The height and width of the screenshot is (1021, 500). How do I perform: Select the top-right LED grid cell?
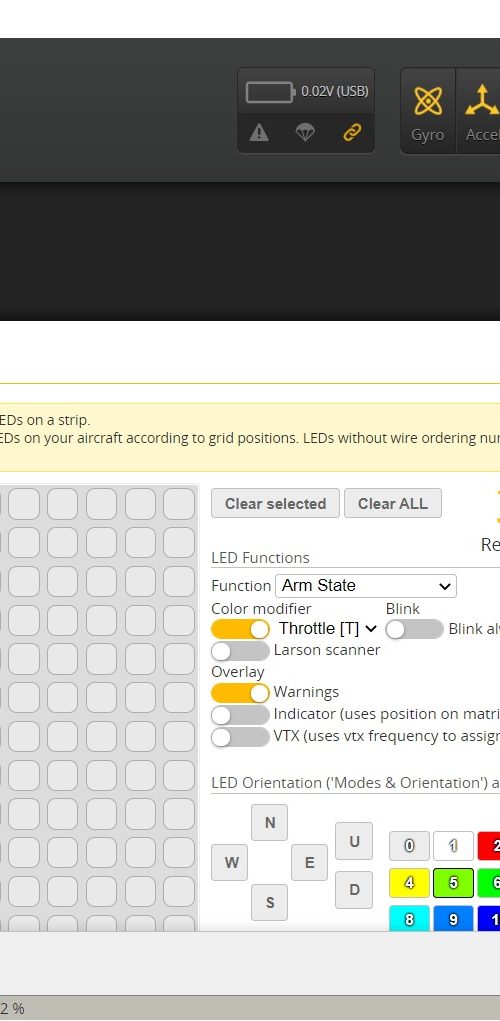(x=179, y=504)
